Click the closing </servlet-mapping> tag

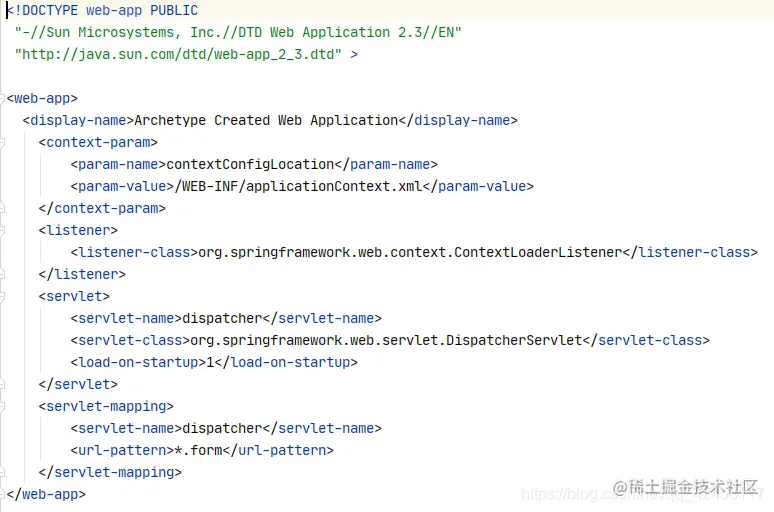click(x=110, y=473)
